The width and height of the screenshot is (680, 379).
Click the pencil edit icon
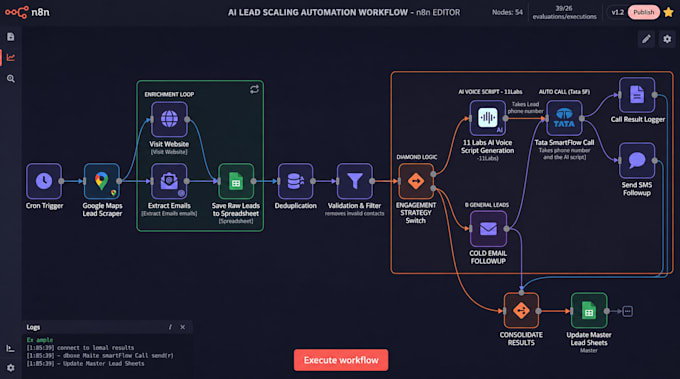(x=646, y=39)
